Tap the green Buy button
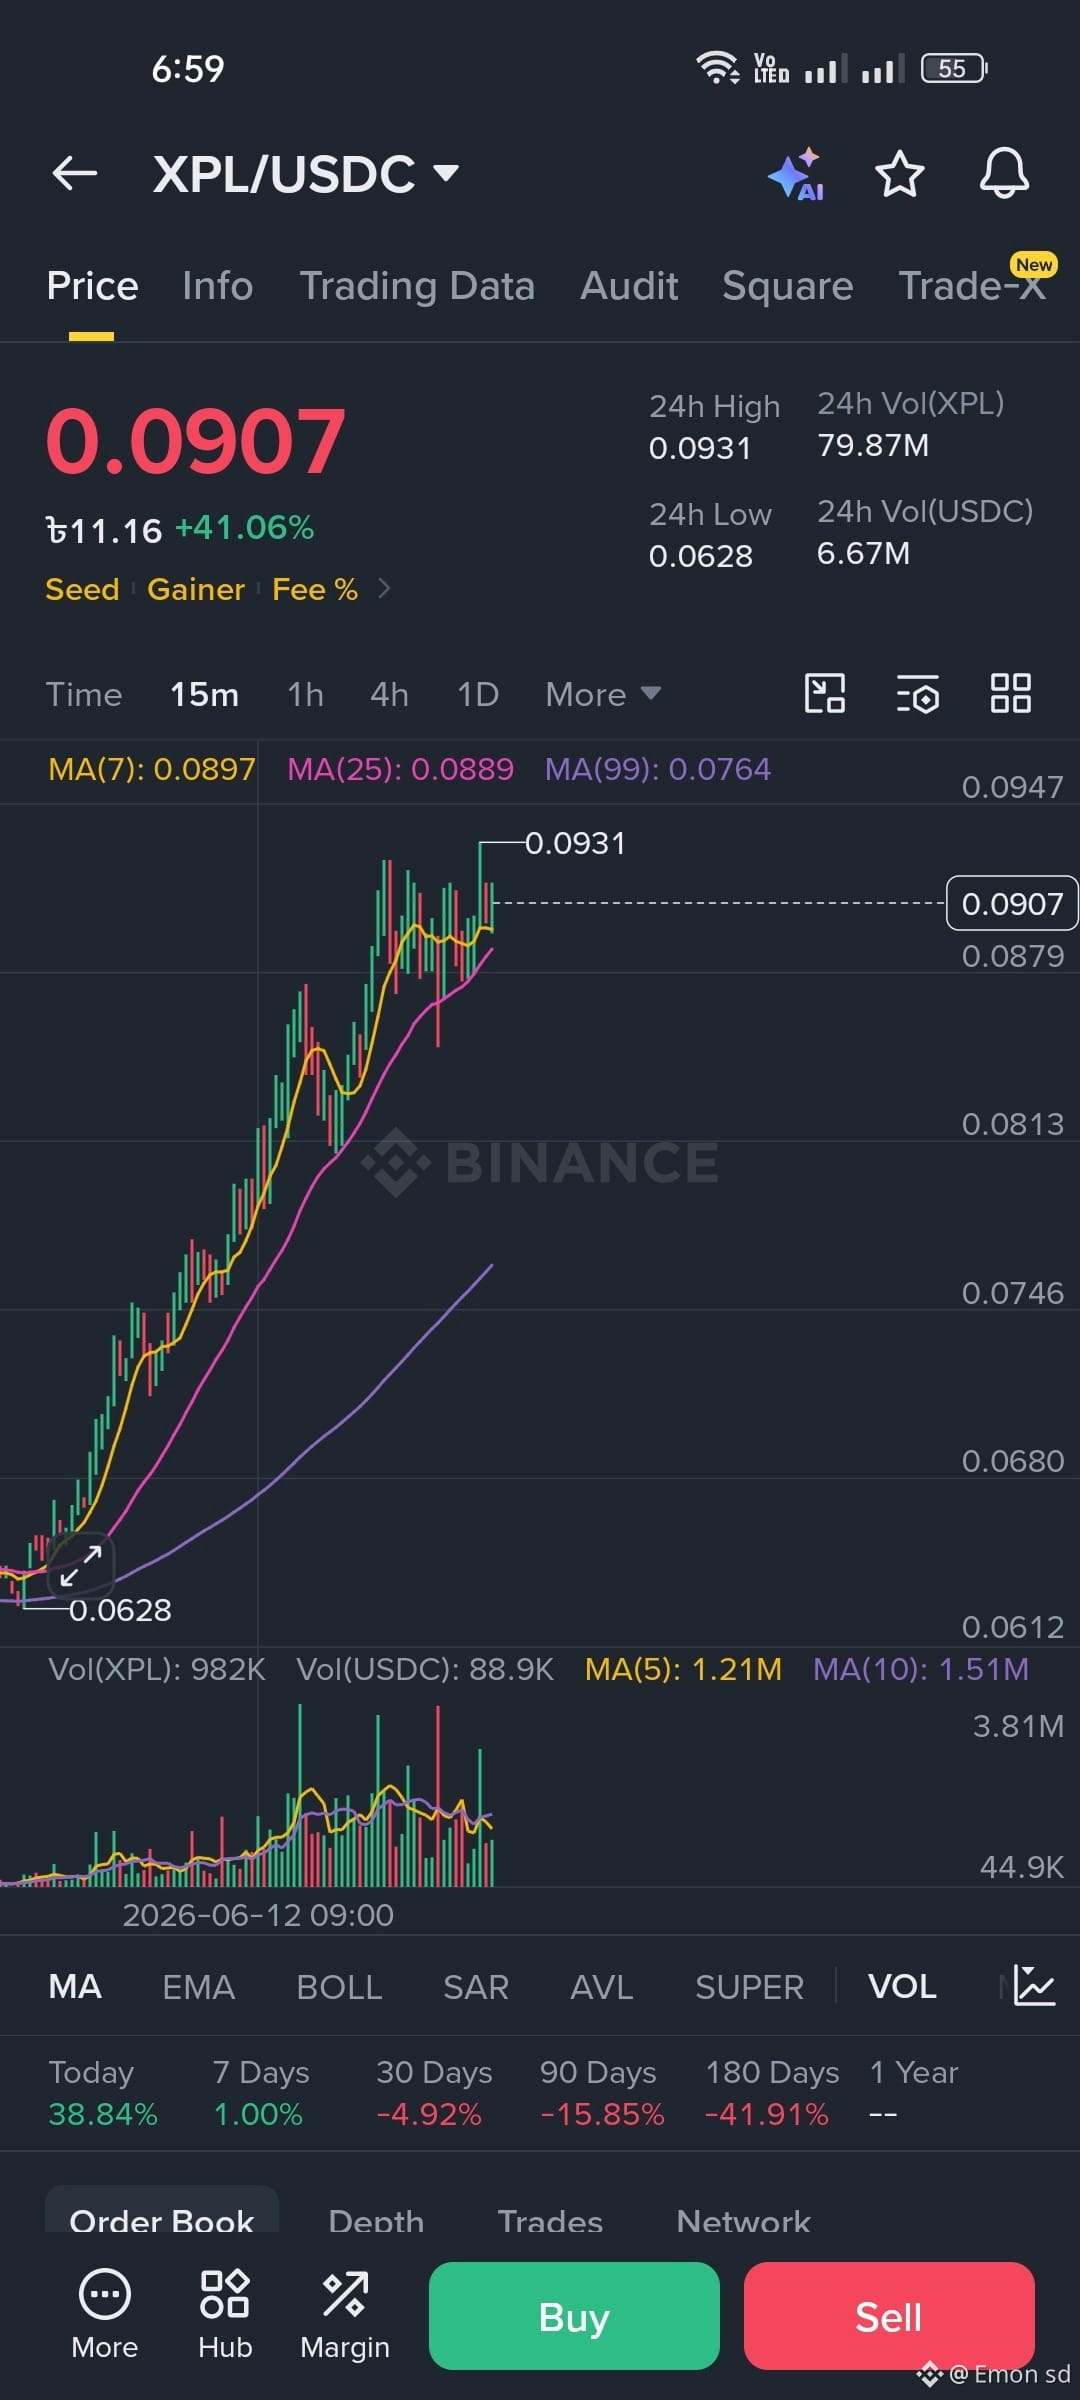The image size is (1080, 2400). click(x=574, y=2316)
